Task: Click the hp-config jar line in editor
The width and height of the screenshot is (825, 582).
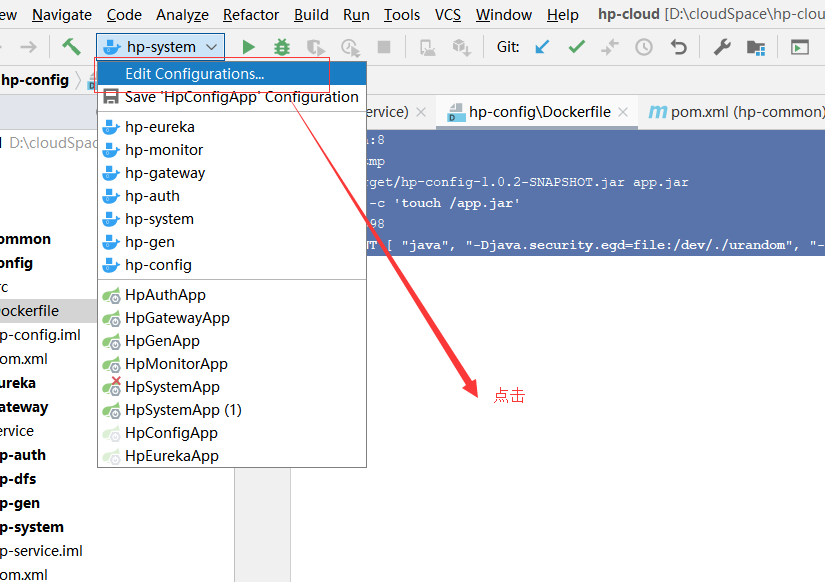Action: tap(528, 182)
